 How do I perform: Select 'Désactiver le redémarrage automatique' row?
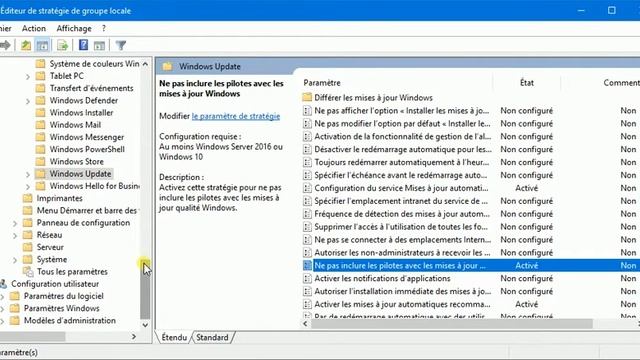click(471, 149)
